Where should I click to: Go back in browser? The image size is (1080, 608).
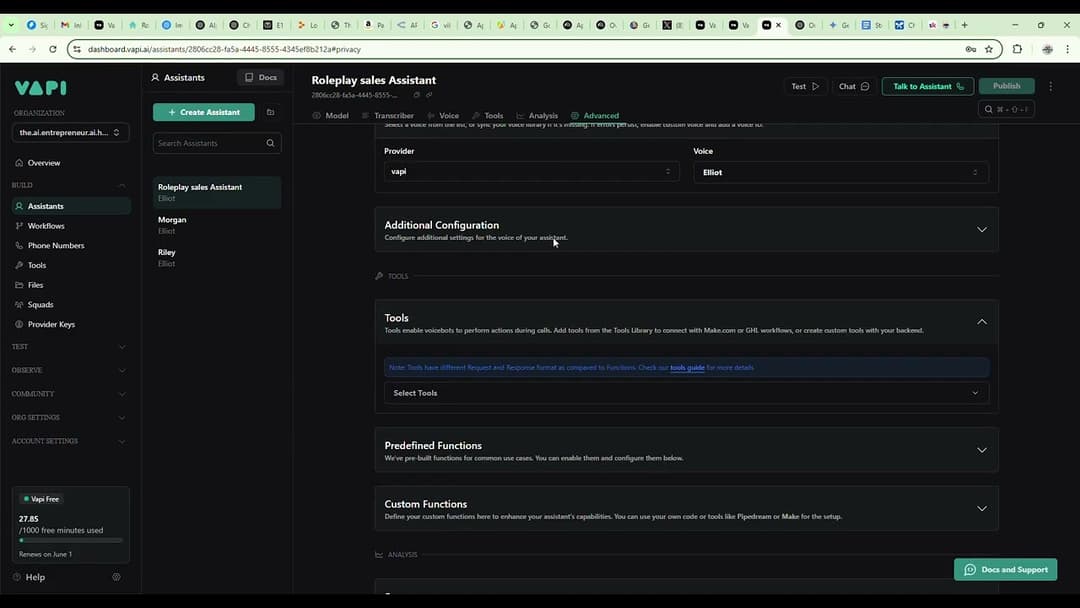click(x=12, y=50)
